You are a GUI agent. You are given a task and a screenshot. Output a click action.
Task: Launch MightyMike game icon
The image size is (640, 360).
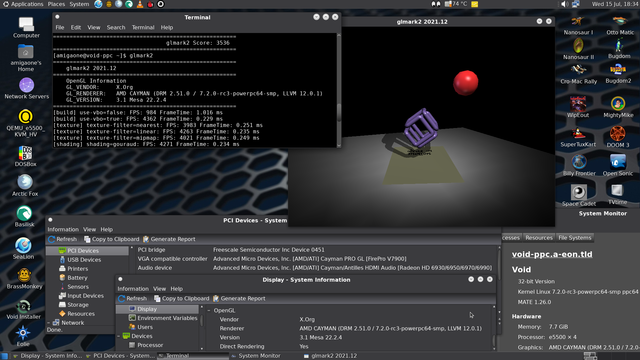618,107
